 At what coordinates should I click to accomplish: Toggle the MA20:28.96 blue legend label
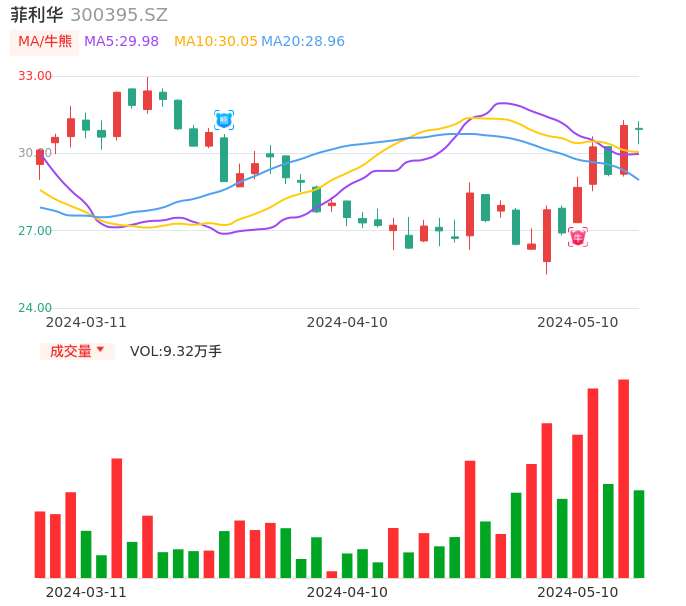303,41
